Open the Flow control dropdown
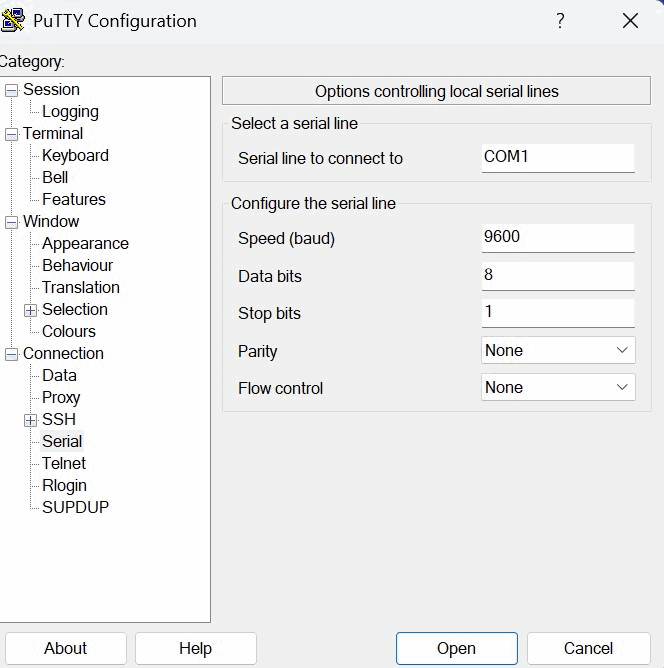 [x=558, y=387]
